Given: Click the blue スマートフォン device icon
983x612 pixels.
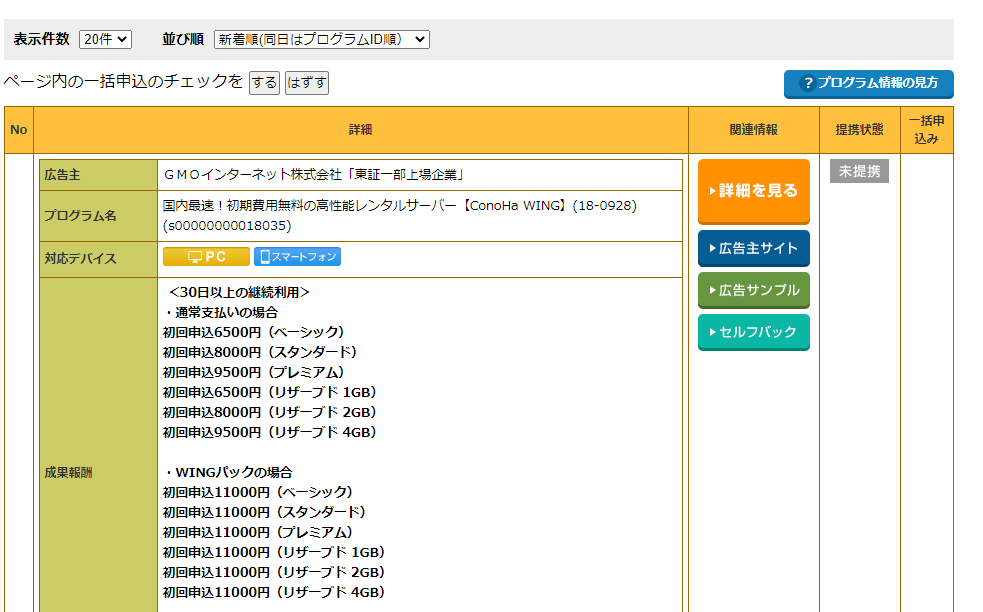Looking at the screenshot, I should coord(297,257).
